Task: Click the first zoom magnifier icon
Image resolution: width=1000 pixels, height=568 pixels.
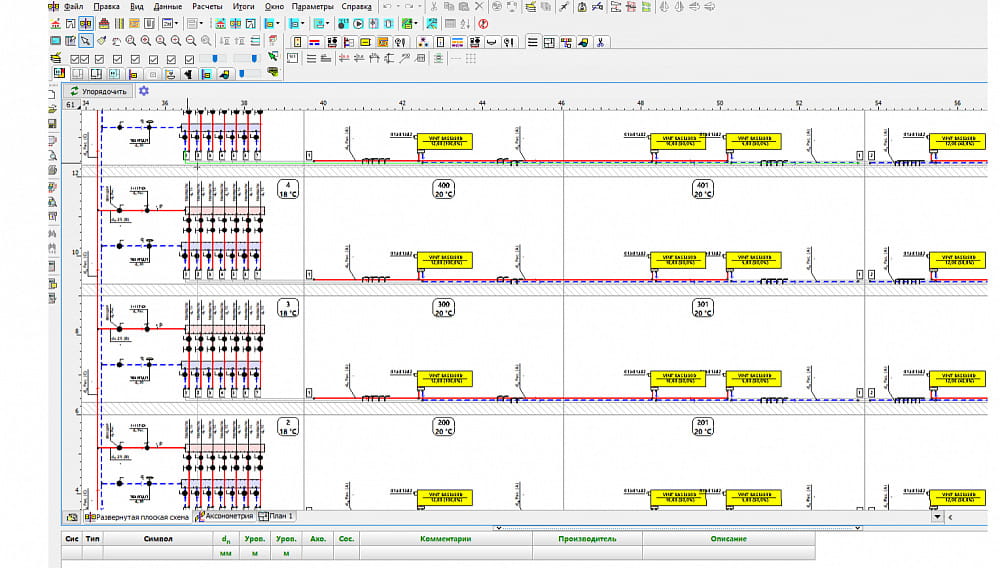Action: click(131, 41)
